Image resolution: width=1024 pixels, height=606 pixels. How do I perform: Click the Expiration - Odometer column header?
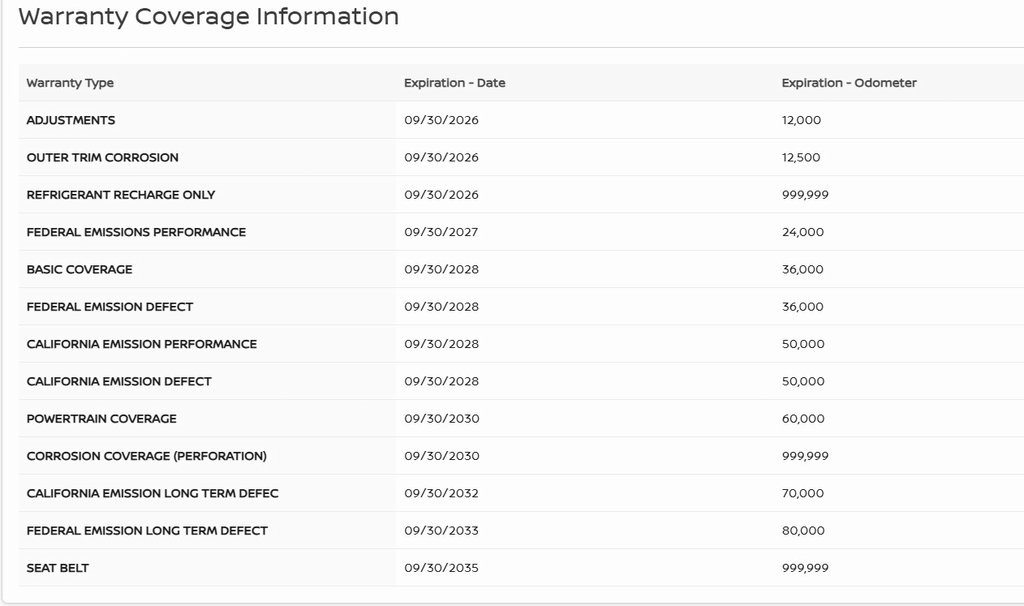(848, 83)
